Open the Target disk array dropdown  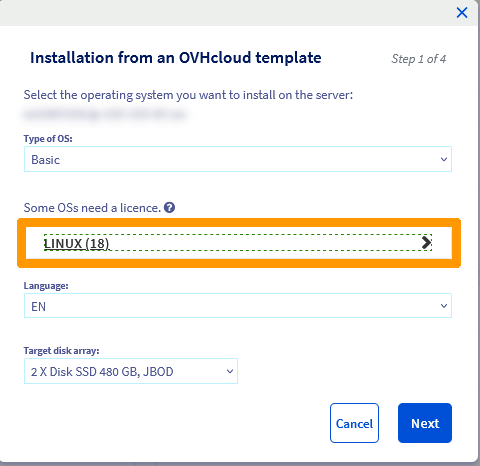coord(131,371)
